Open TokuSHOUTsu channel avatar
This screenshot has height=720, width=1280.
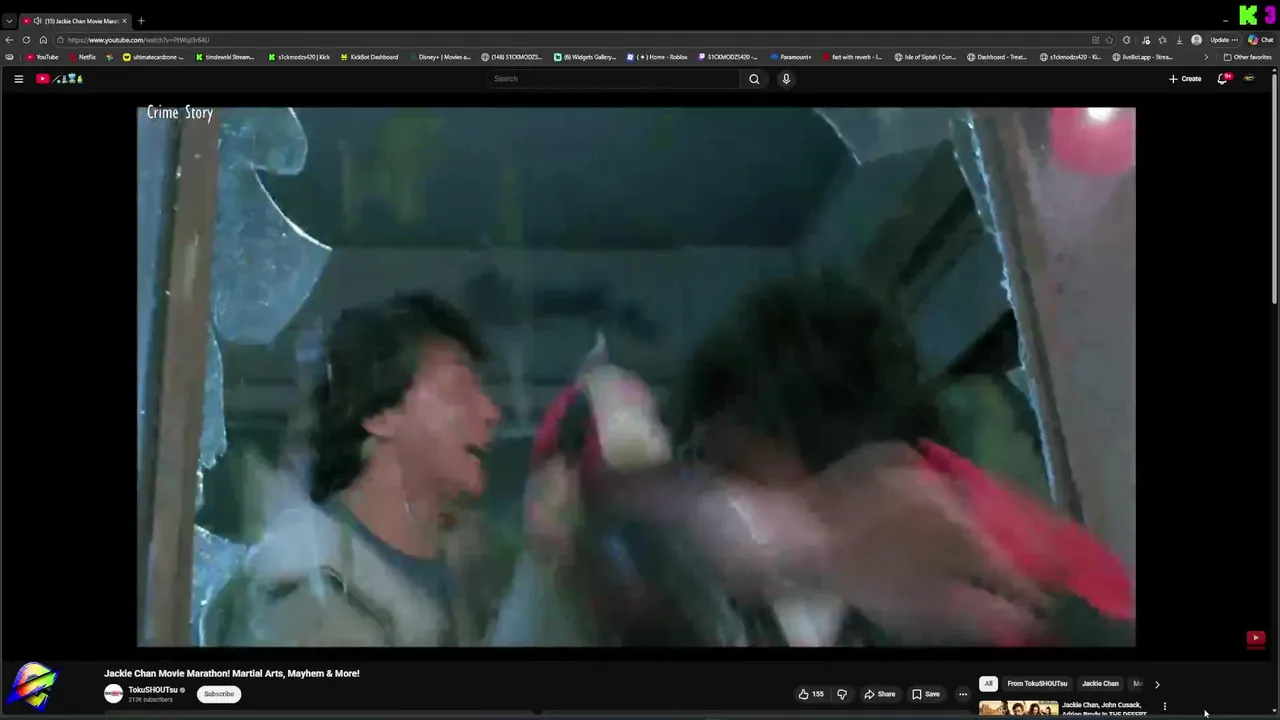(x=114, y=693)
